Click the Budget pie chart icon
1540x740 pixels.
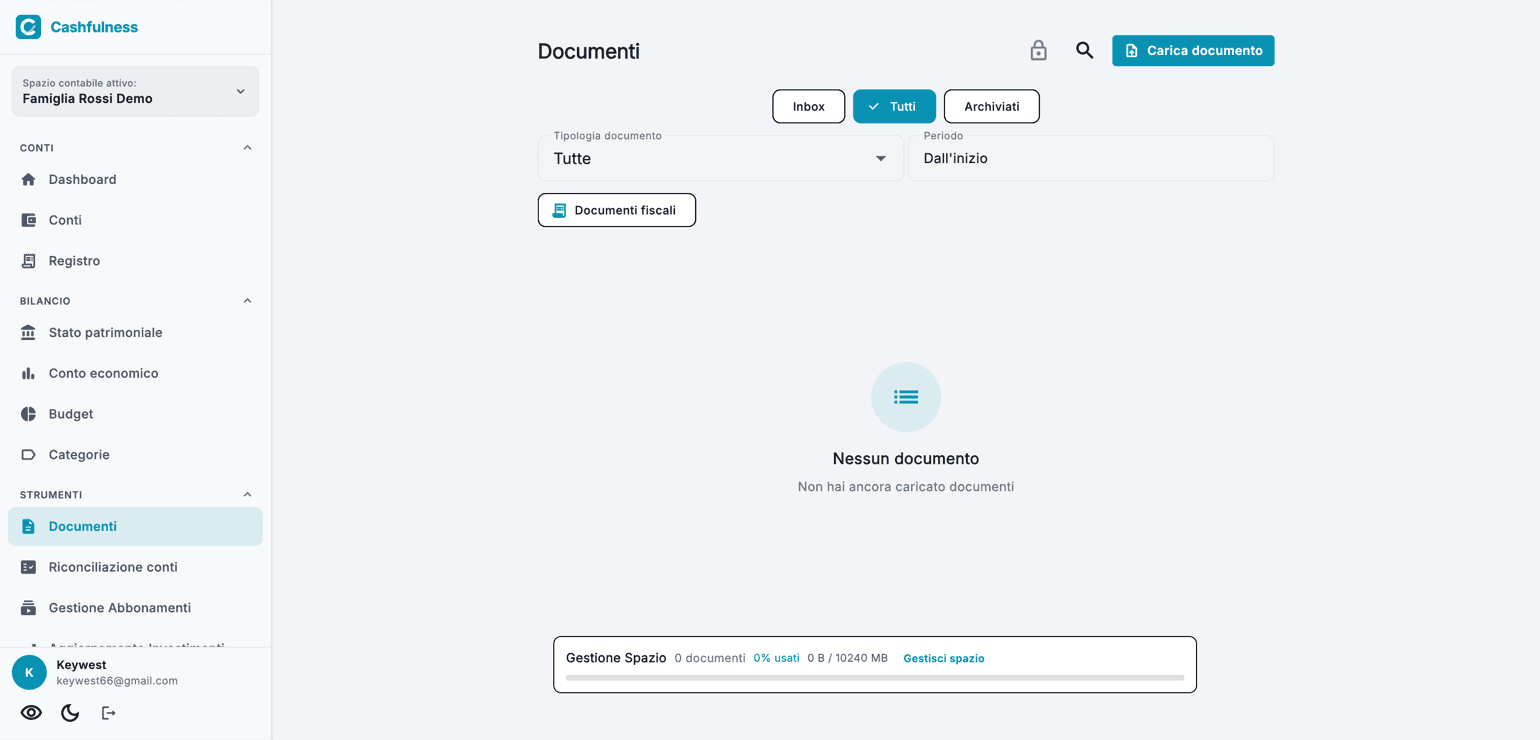[28, 414]
